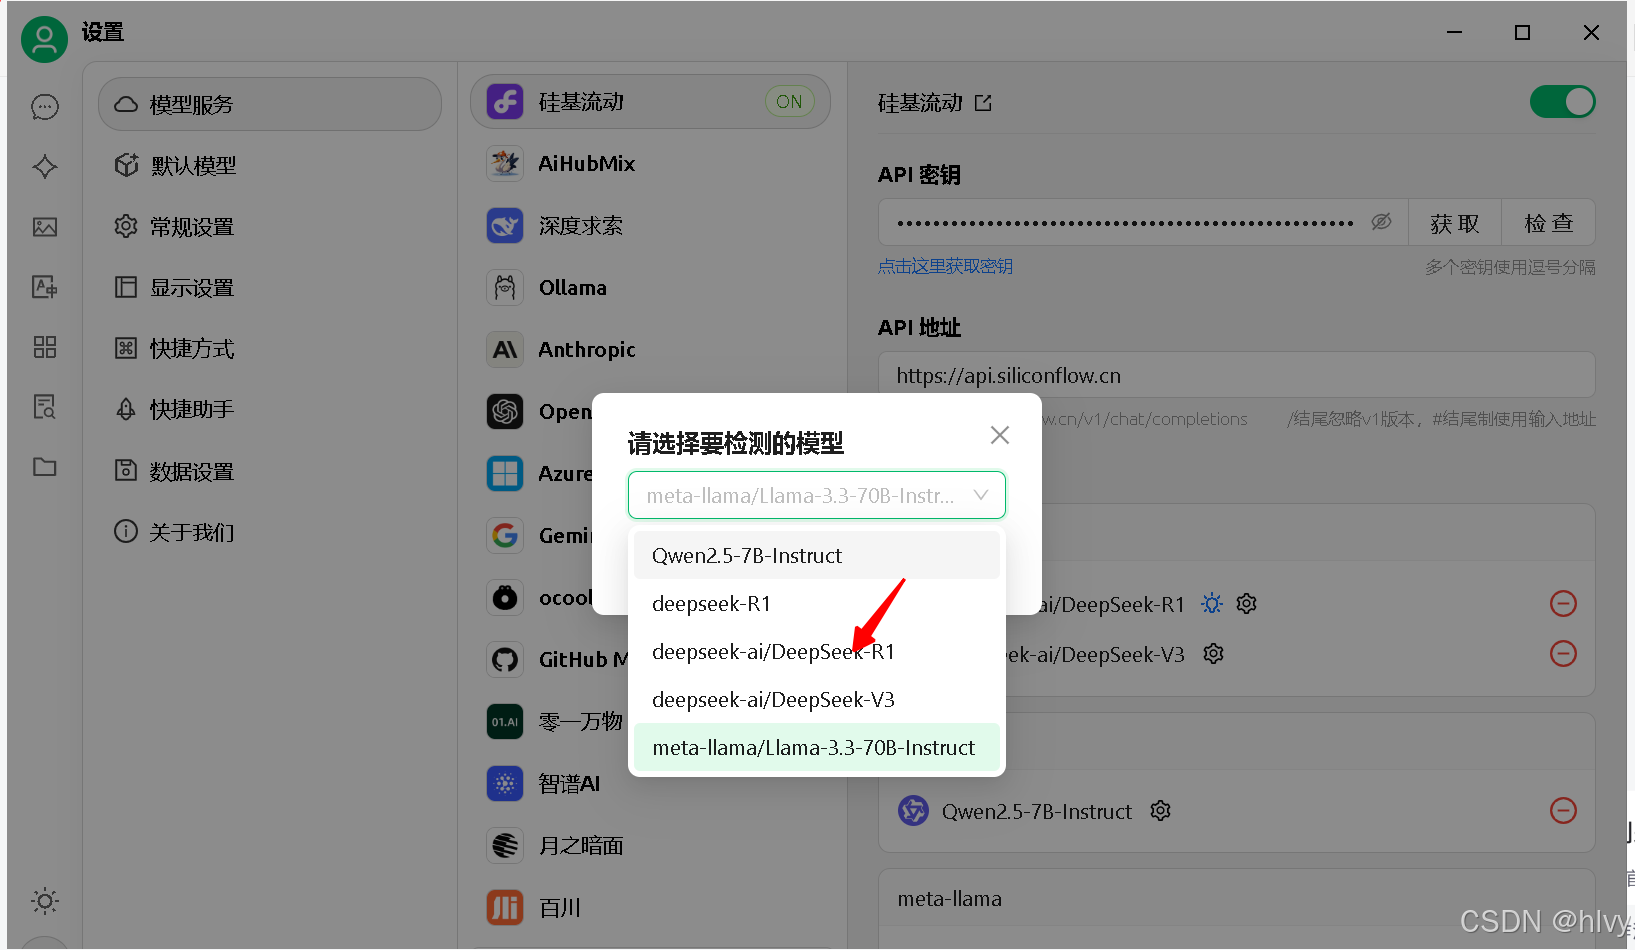This screenshot has height=950, width=1635.
Task: Choose deepseek-ai/DeepSeek-V3 from the dropdown list
Action: pyautogui.click(x=817, y=700)
